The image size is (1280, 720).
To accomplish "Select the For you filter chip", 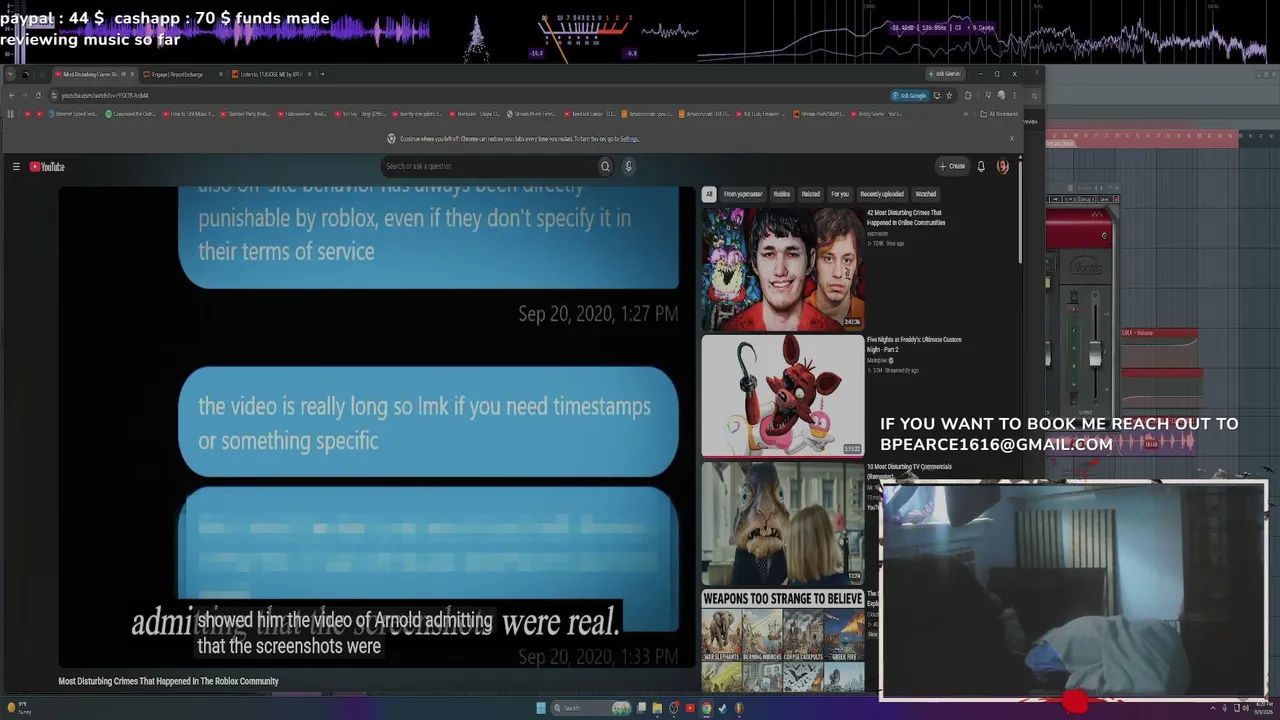I will [x=840, y=194].
